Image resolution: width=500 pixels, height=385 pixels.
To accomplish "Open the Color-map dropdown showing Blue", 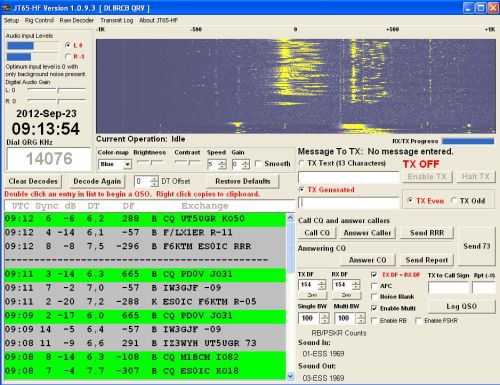I will pos(115,164).
